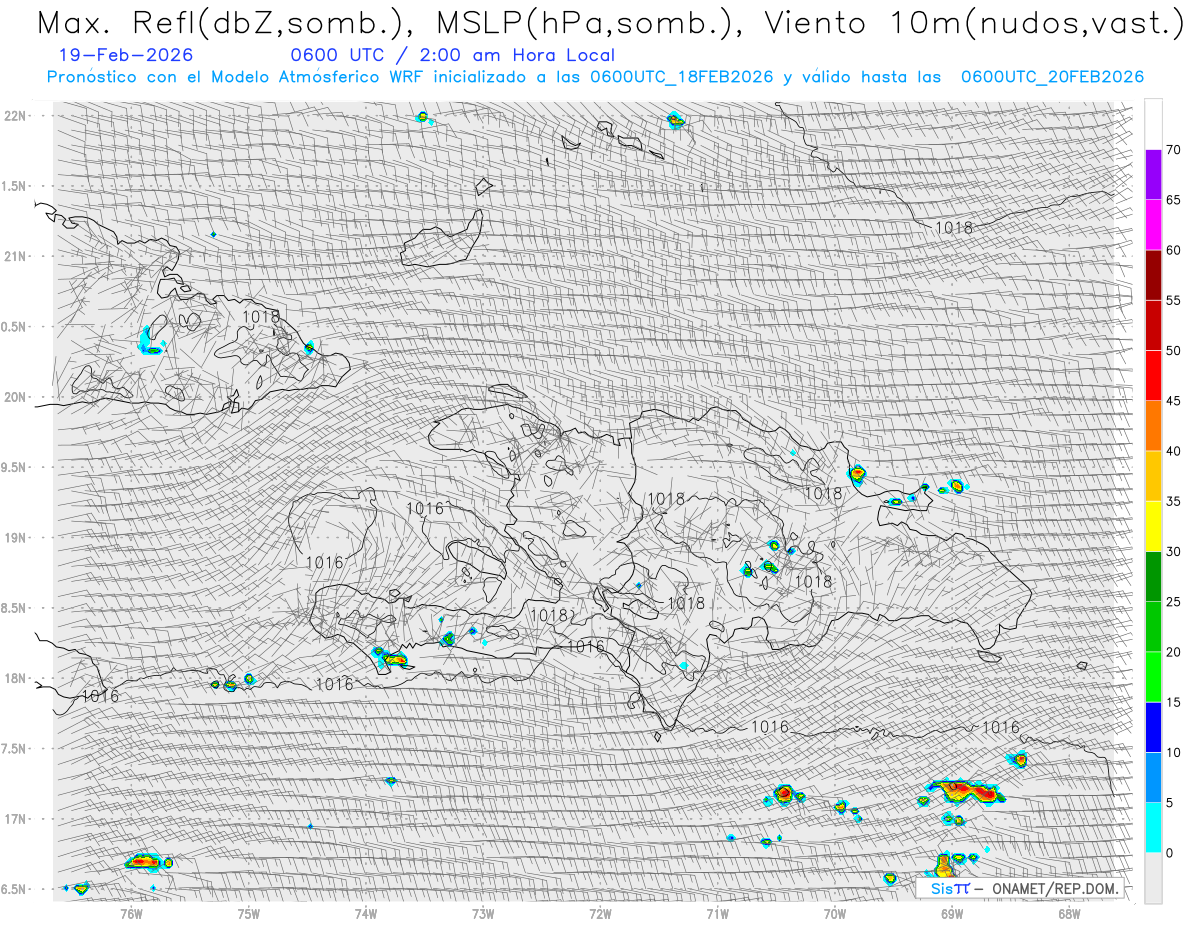Select the yellow 30–35 dBZ colorbar segment
1200x927 pixels.
[1153, 526]
